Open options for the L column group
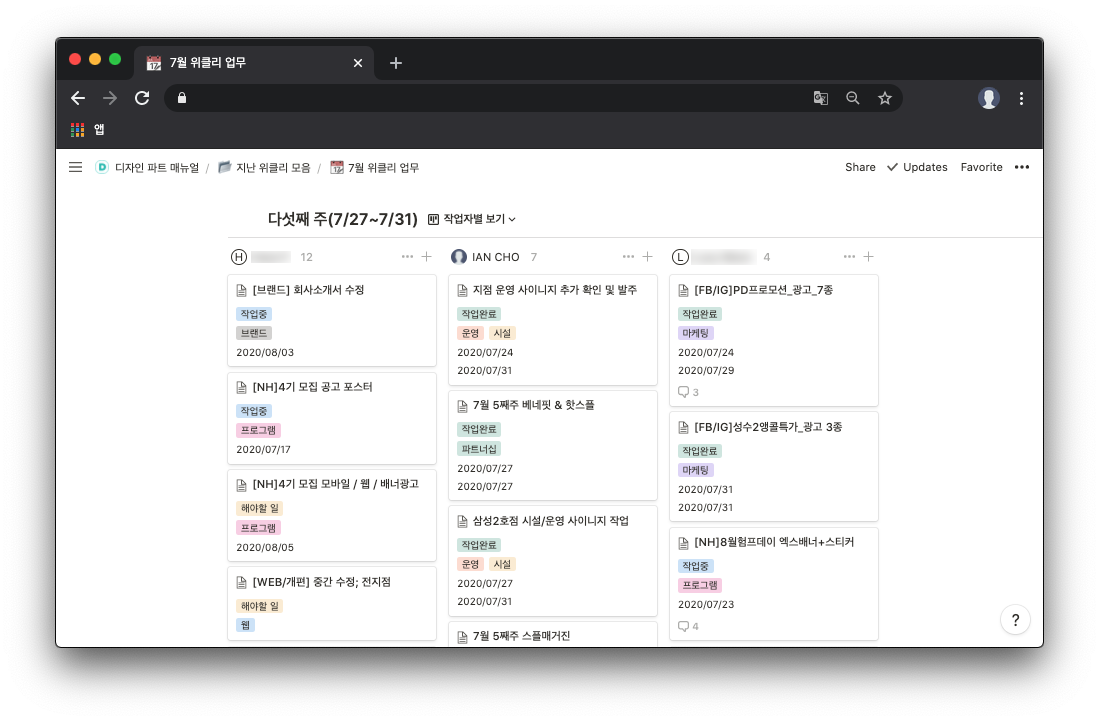 pos(849,257)
